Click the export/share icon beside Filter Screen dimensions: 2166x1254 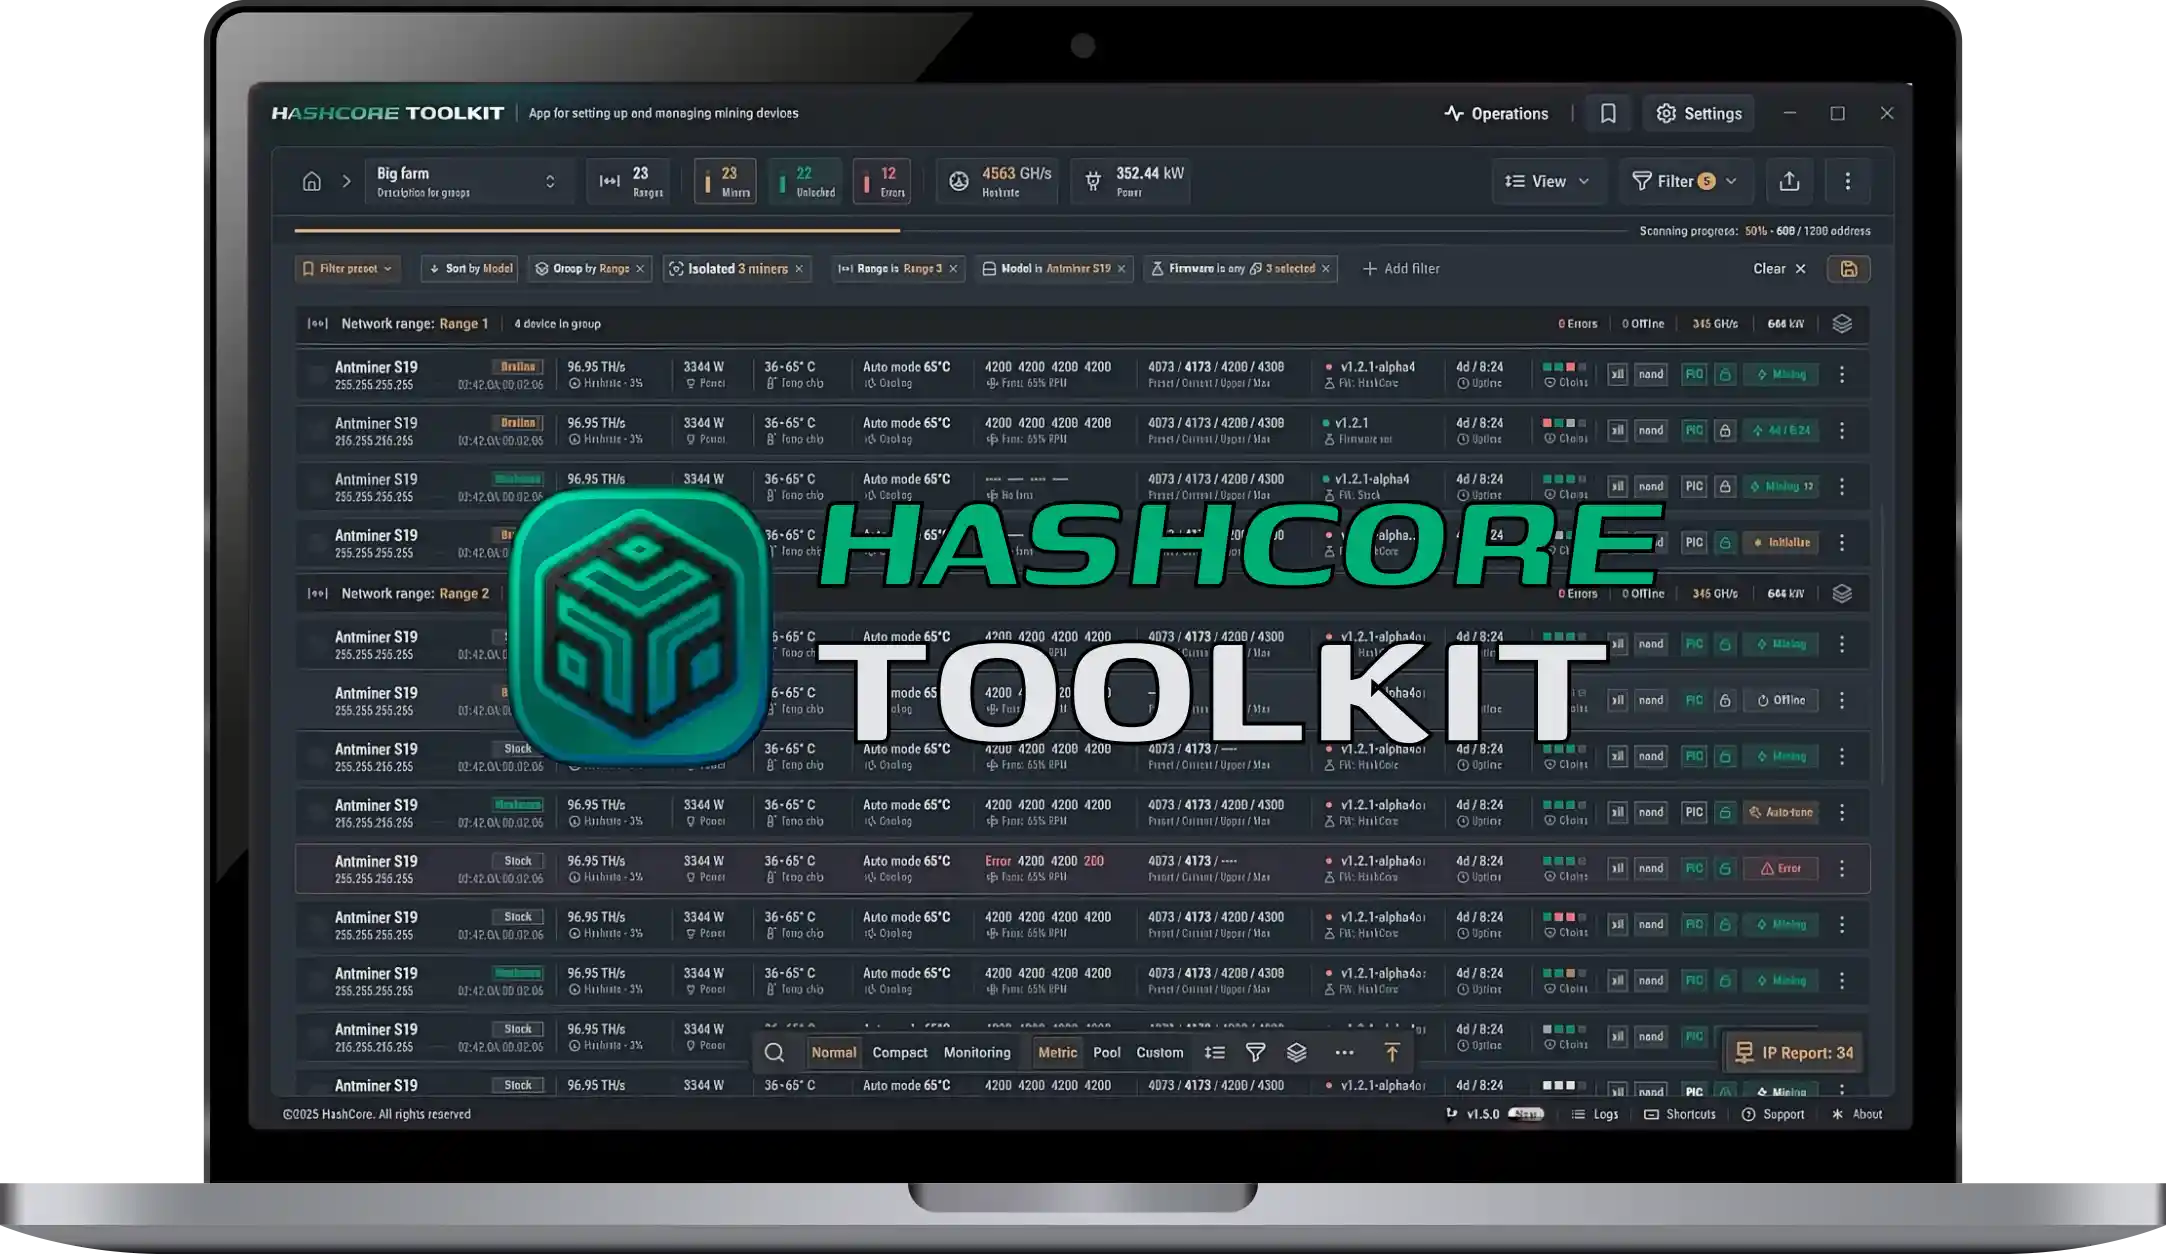tap(1789, 181)
